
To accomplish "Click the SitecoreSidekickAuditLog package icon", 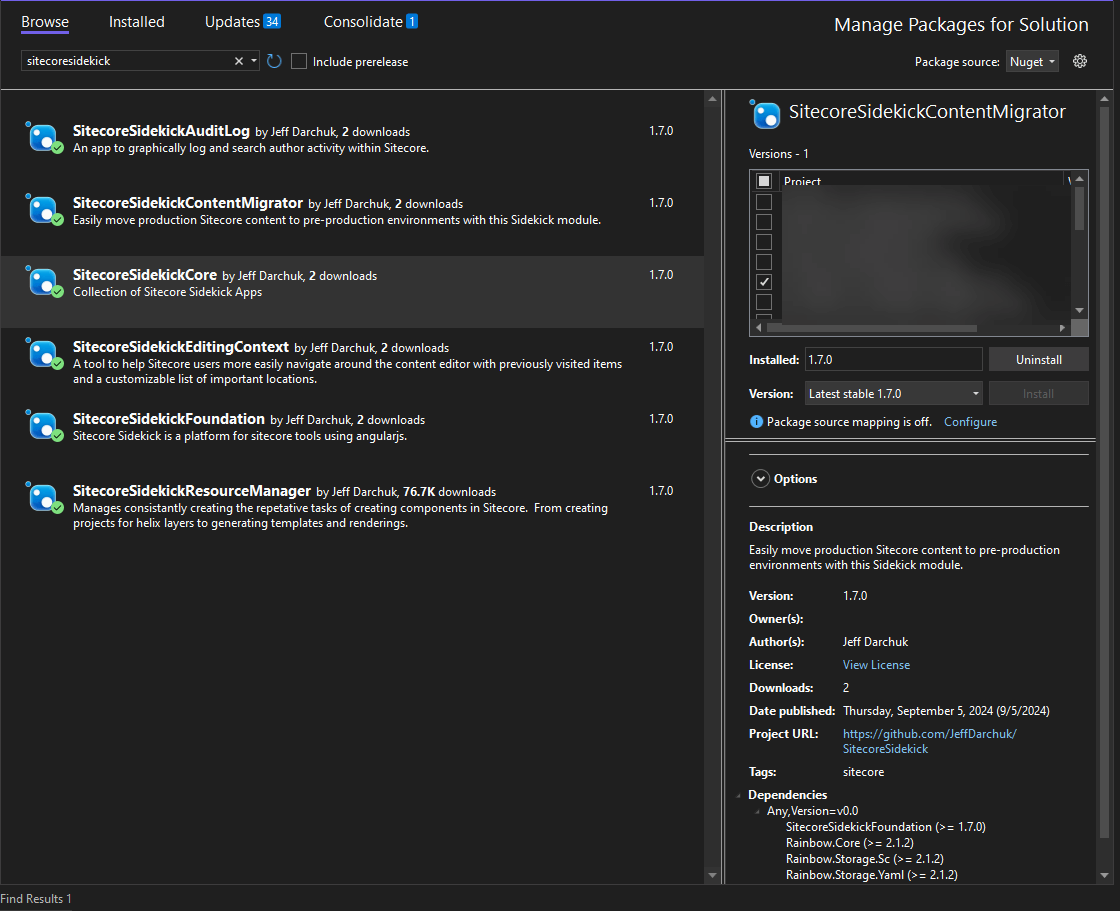I will click(44, 137).
